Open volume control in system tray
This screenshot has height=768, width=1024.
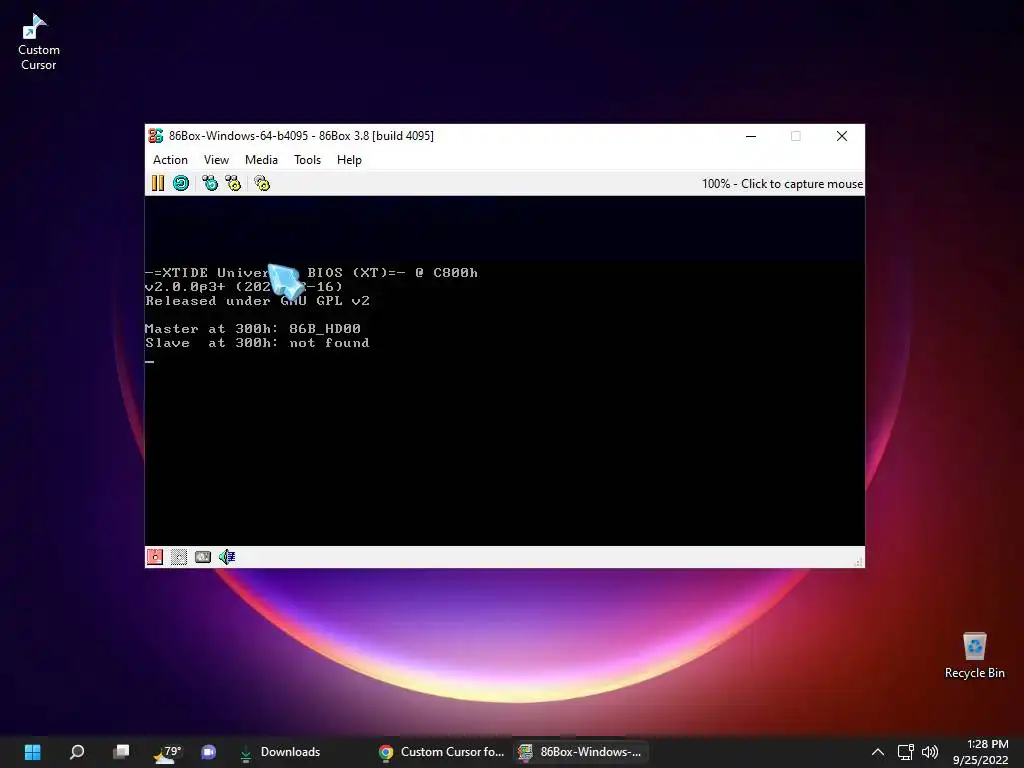930,752
